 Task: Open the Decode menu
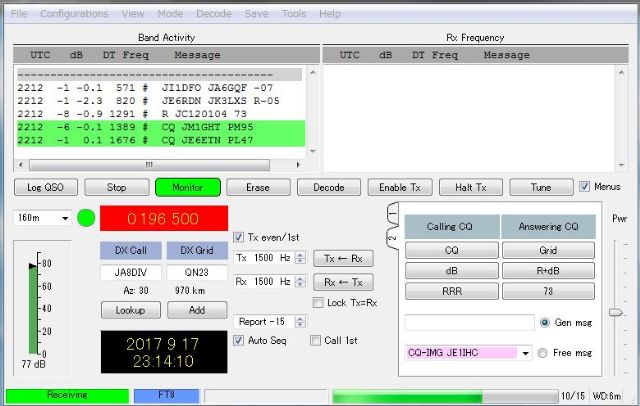click(x=213, y=14)
